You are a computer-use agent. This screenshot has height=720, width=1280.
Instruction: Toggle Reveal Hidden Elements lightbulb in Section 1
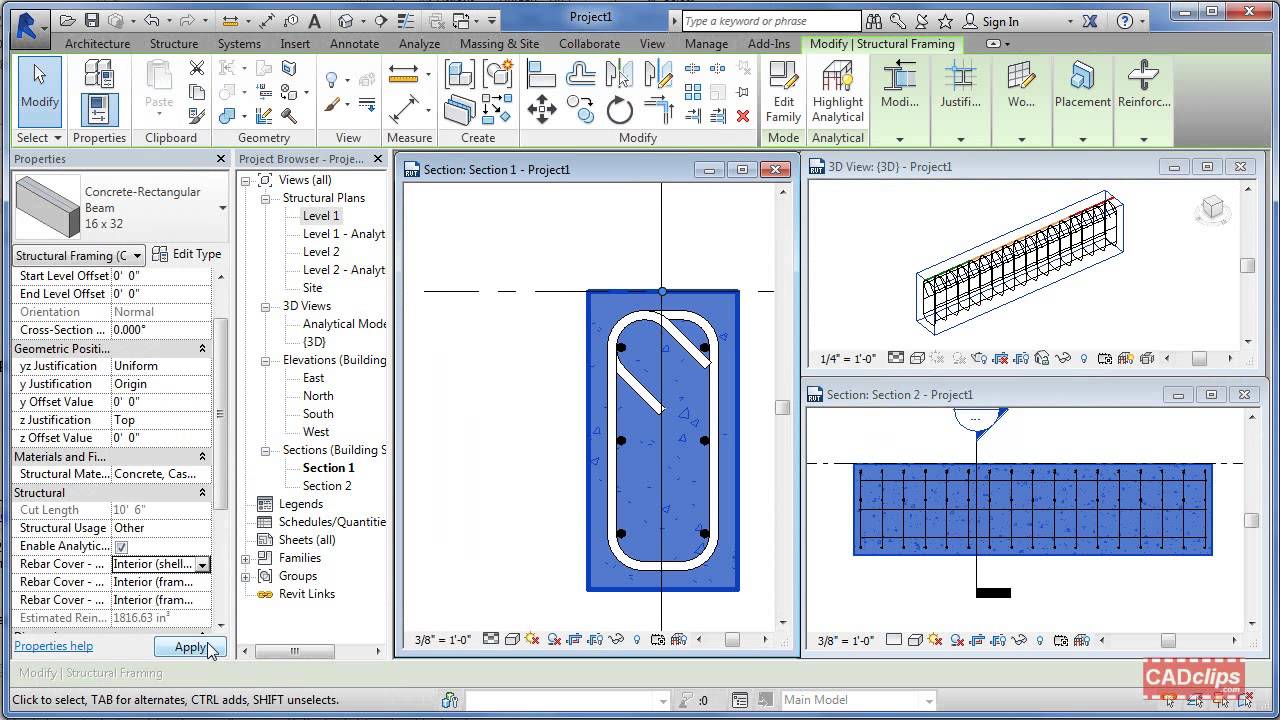pos(637,640)
